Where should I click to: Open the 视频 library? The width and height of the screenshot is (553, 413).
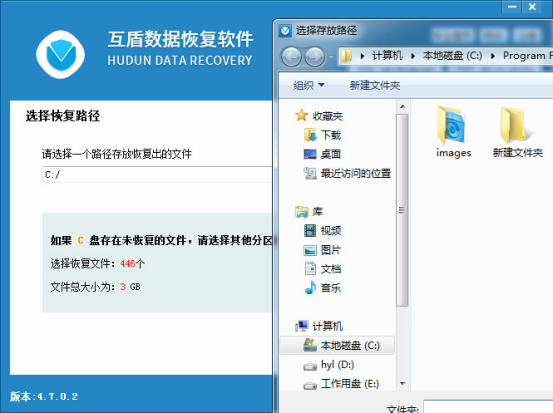pyautogui.click(x=330, y=231)
